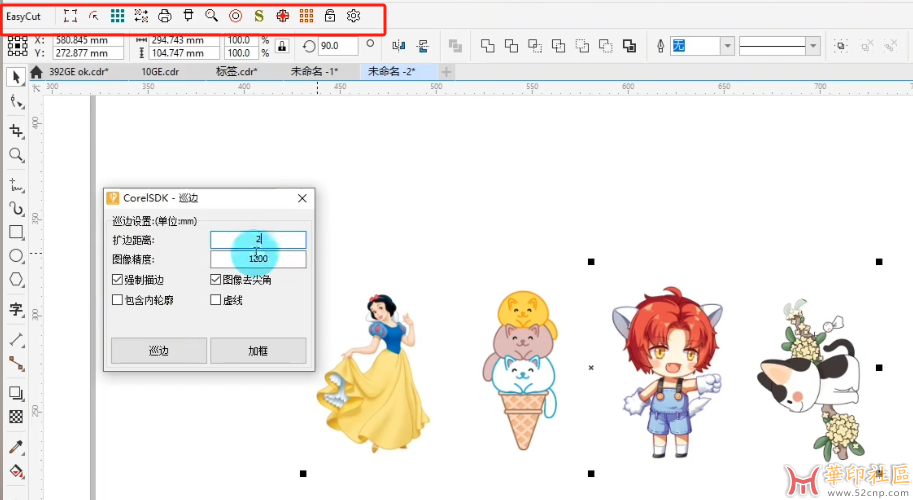Click the Intersect shapes icon
The width and height of the screenshot is (913, 500).
pyautogui.click(x=535, y=46)
